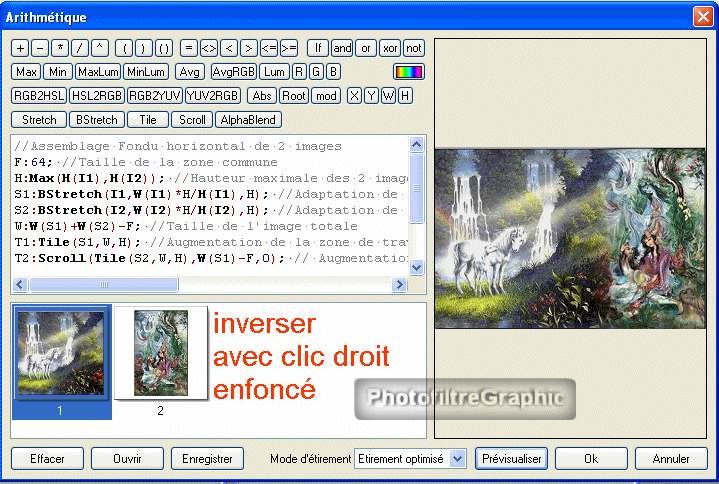Click the plus operator button
The height and width of the screenshot is (484, 719).
[x=20, y=48]
